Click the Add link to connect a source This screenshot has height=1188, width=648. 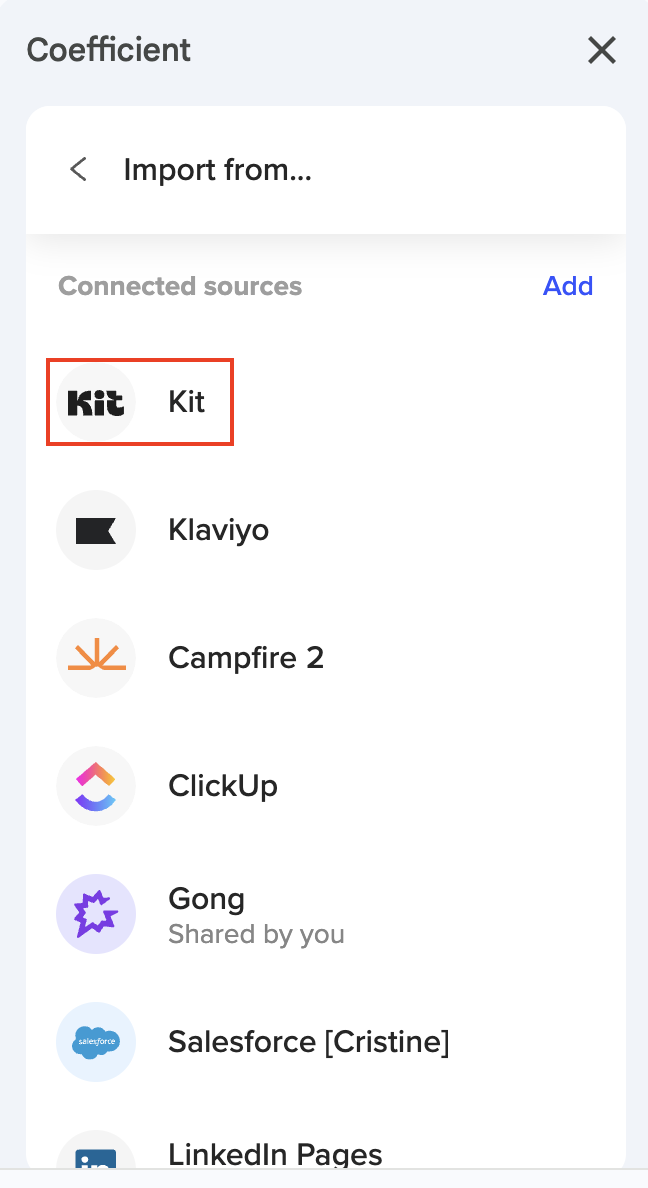pyautogui.click(x=568, y=286)
